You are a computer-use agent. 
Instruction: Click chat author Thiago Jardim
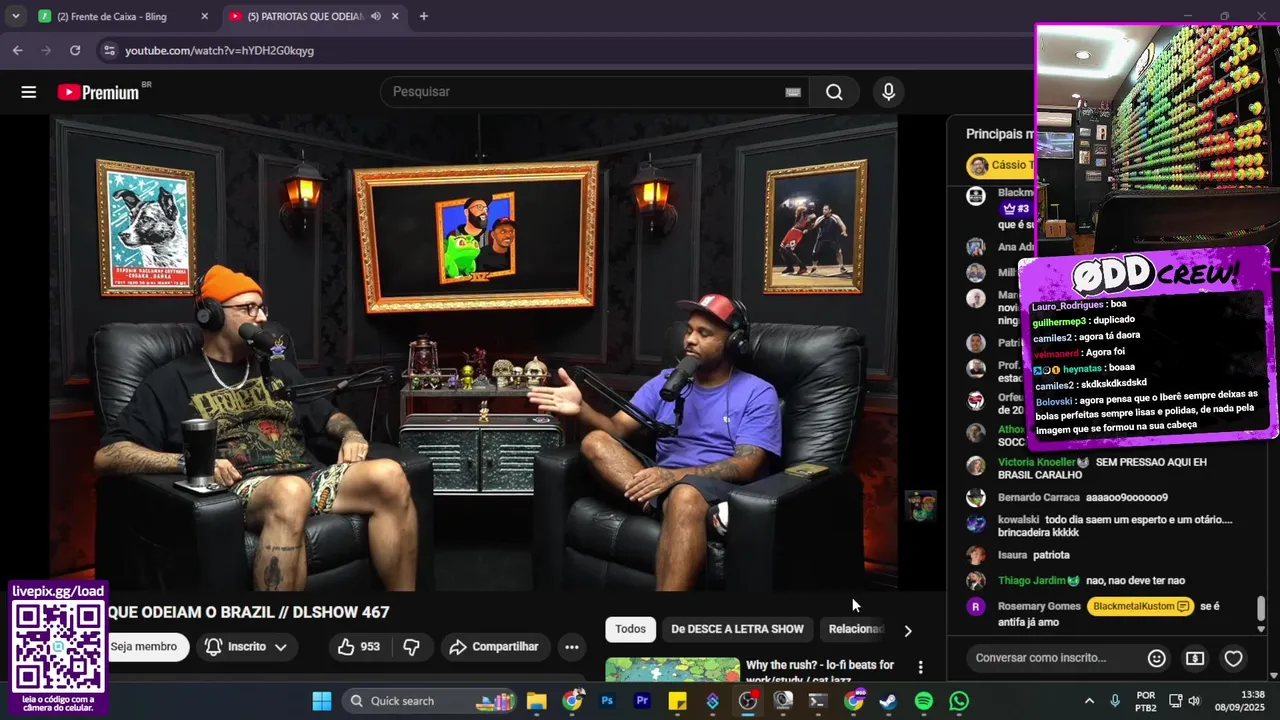point(1032,581)
